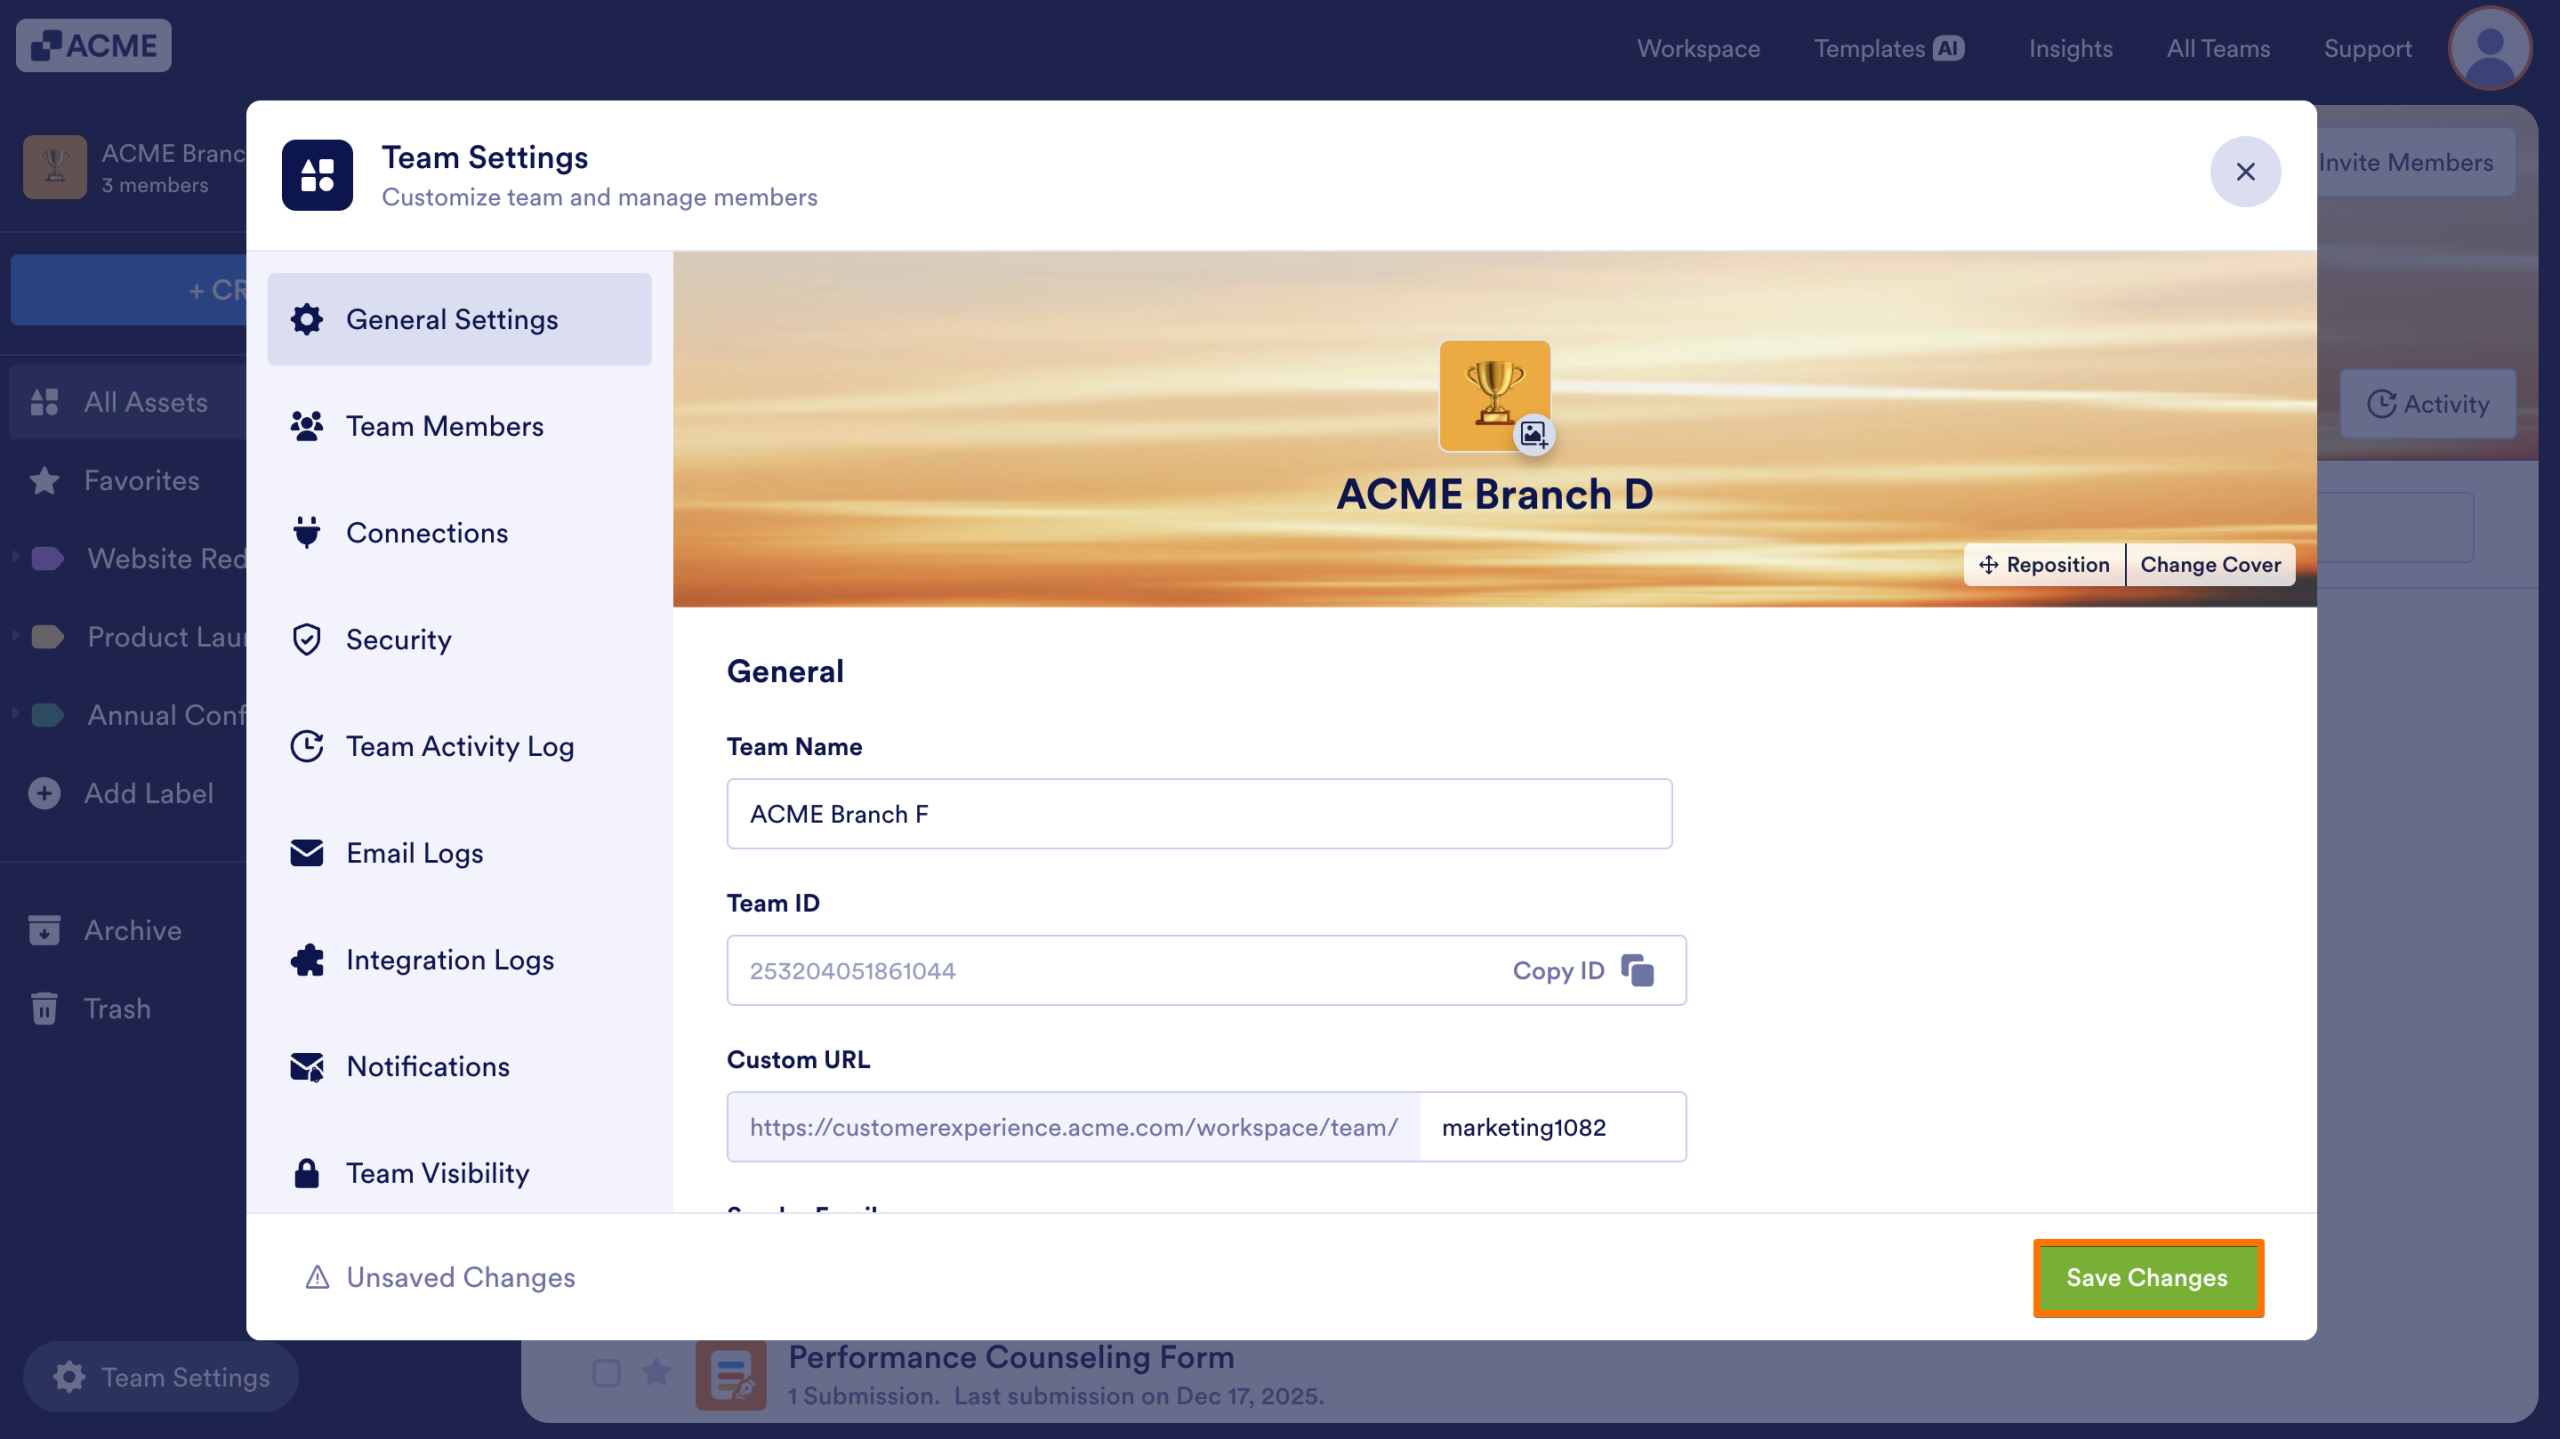Click the trophy team avatar in cover
2560x1439 pixels.
[x=1494, y=395]
